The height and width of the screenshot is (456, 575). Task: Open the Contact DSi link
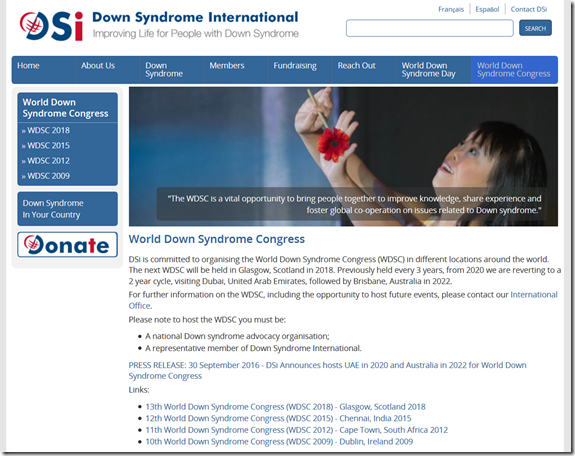[x=528, y=9]
